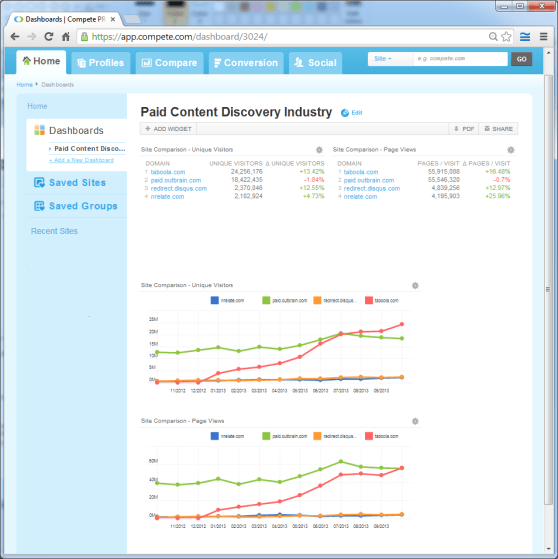Open the Saved Sites section
This screenshot has height=559, width=558.
point(77,183)
